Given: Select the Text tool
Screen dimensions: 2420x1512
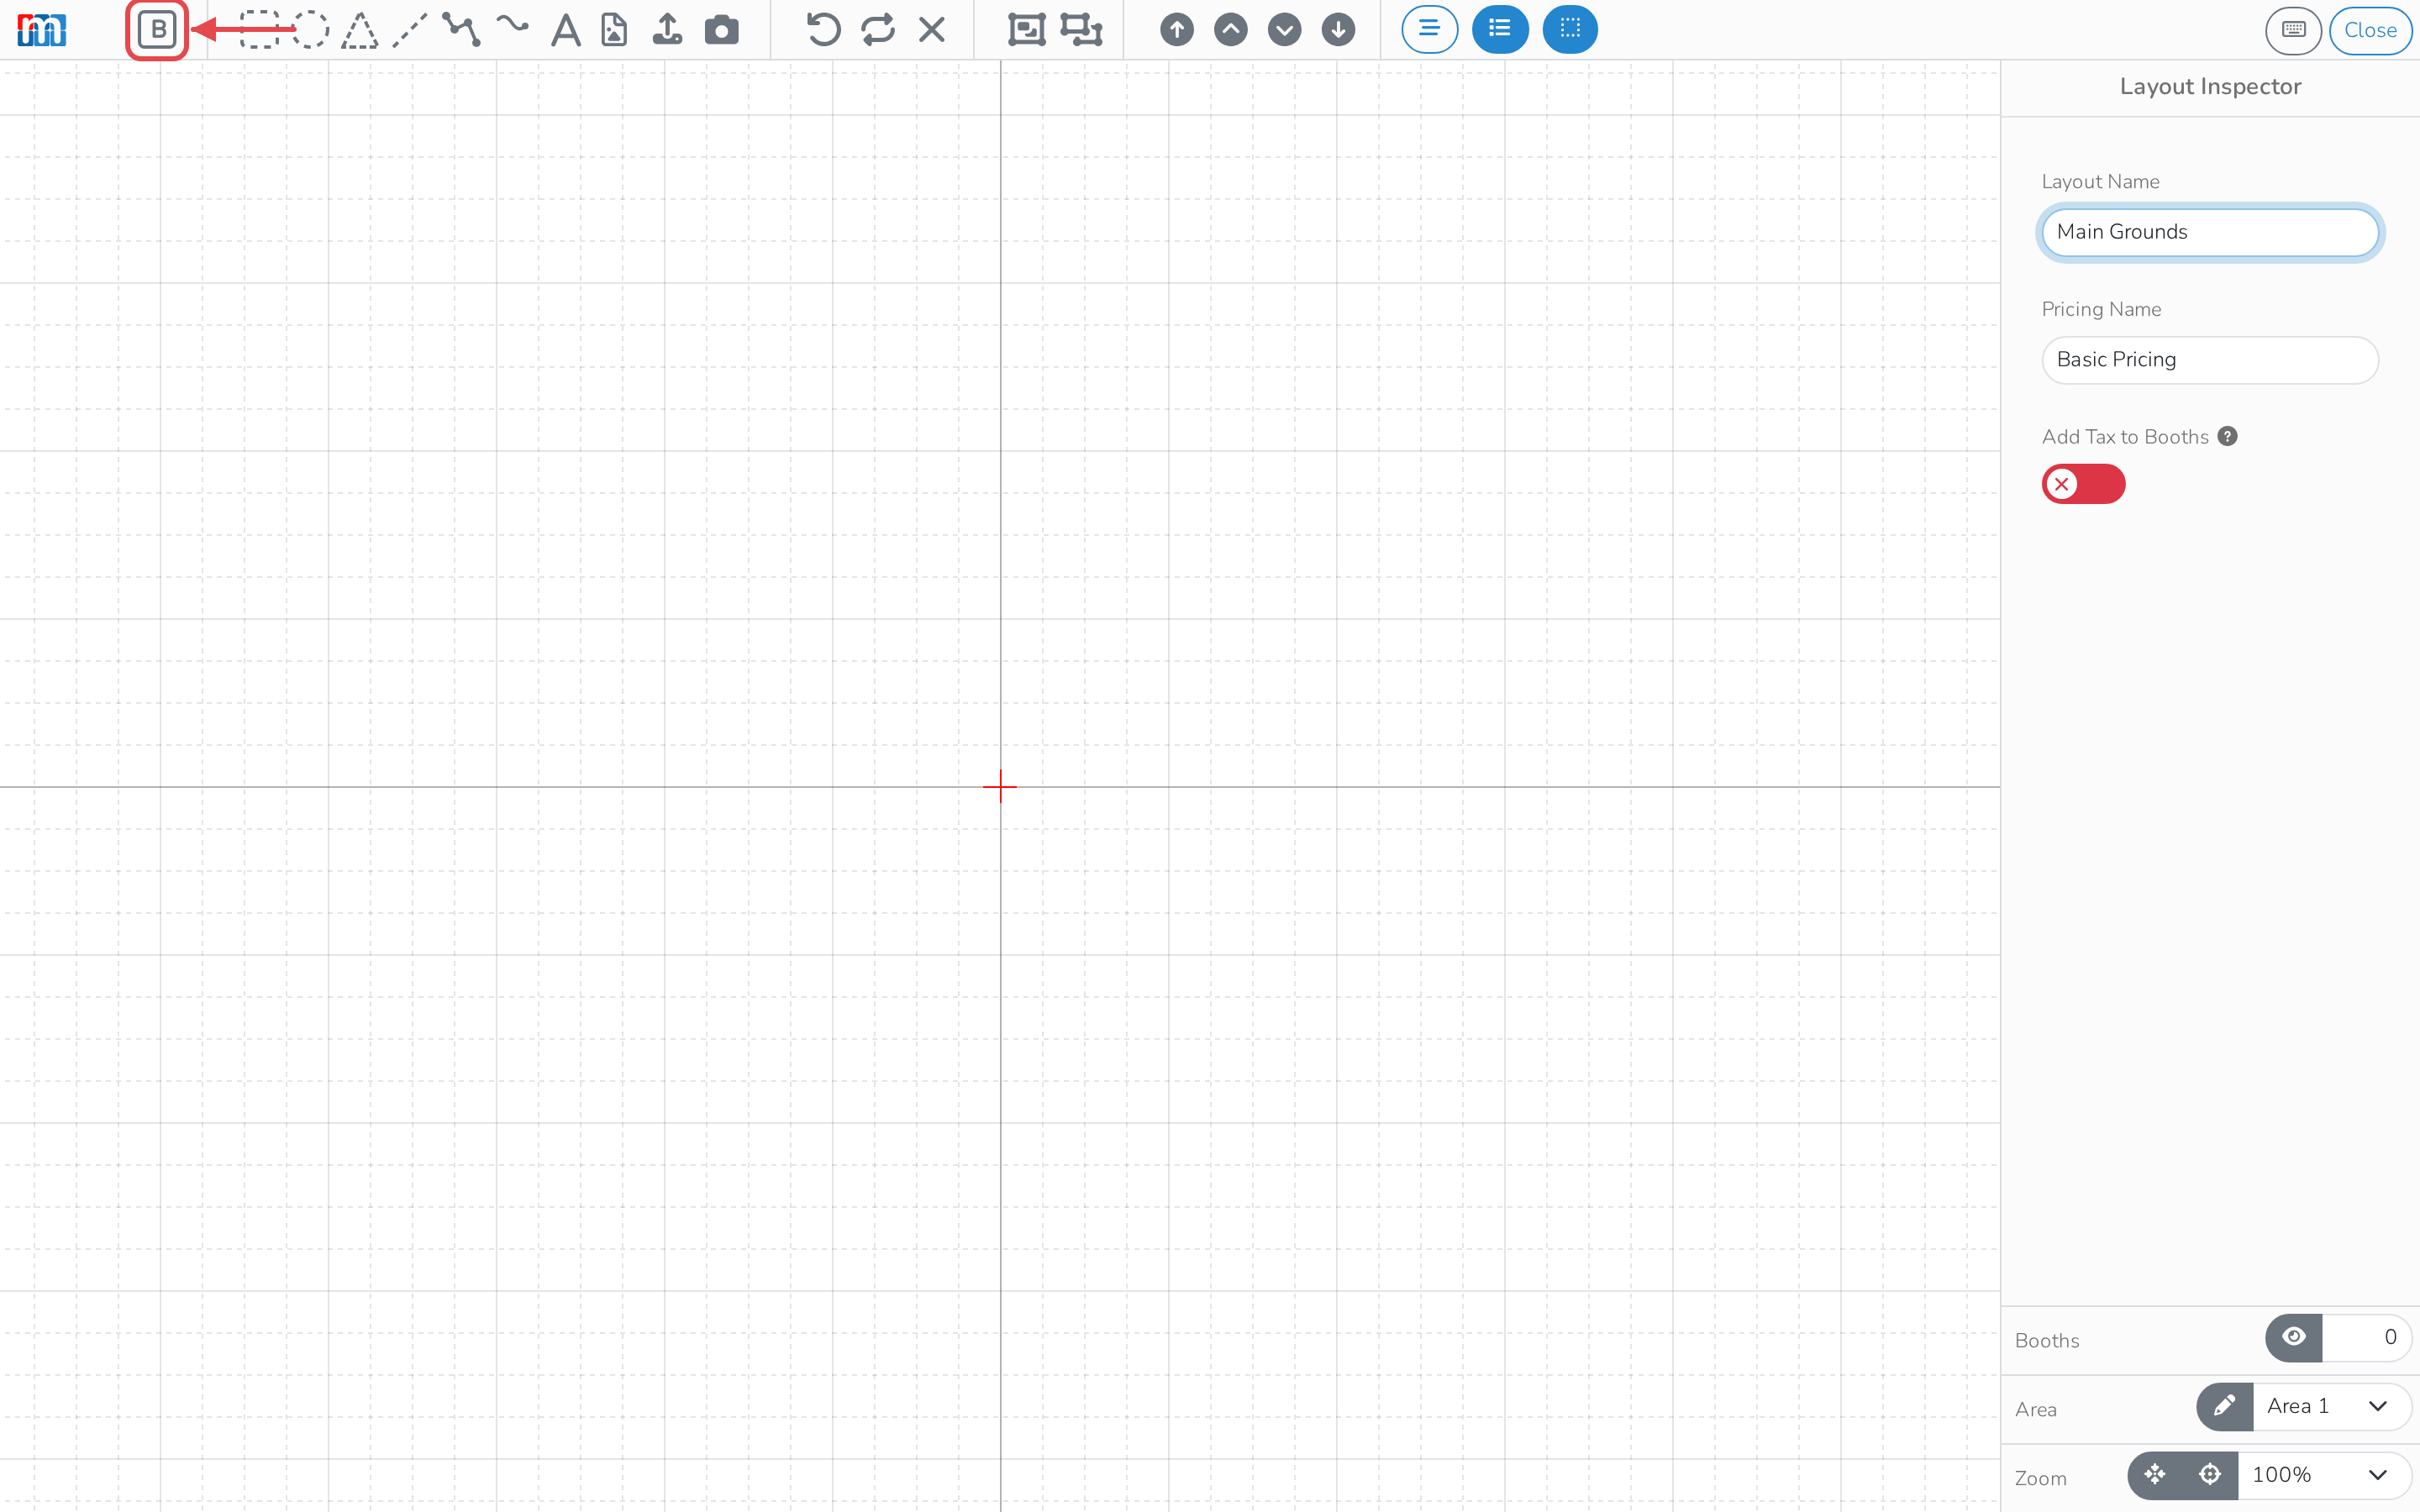Looking at the screenshot, I should (566, 30).
